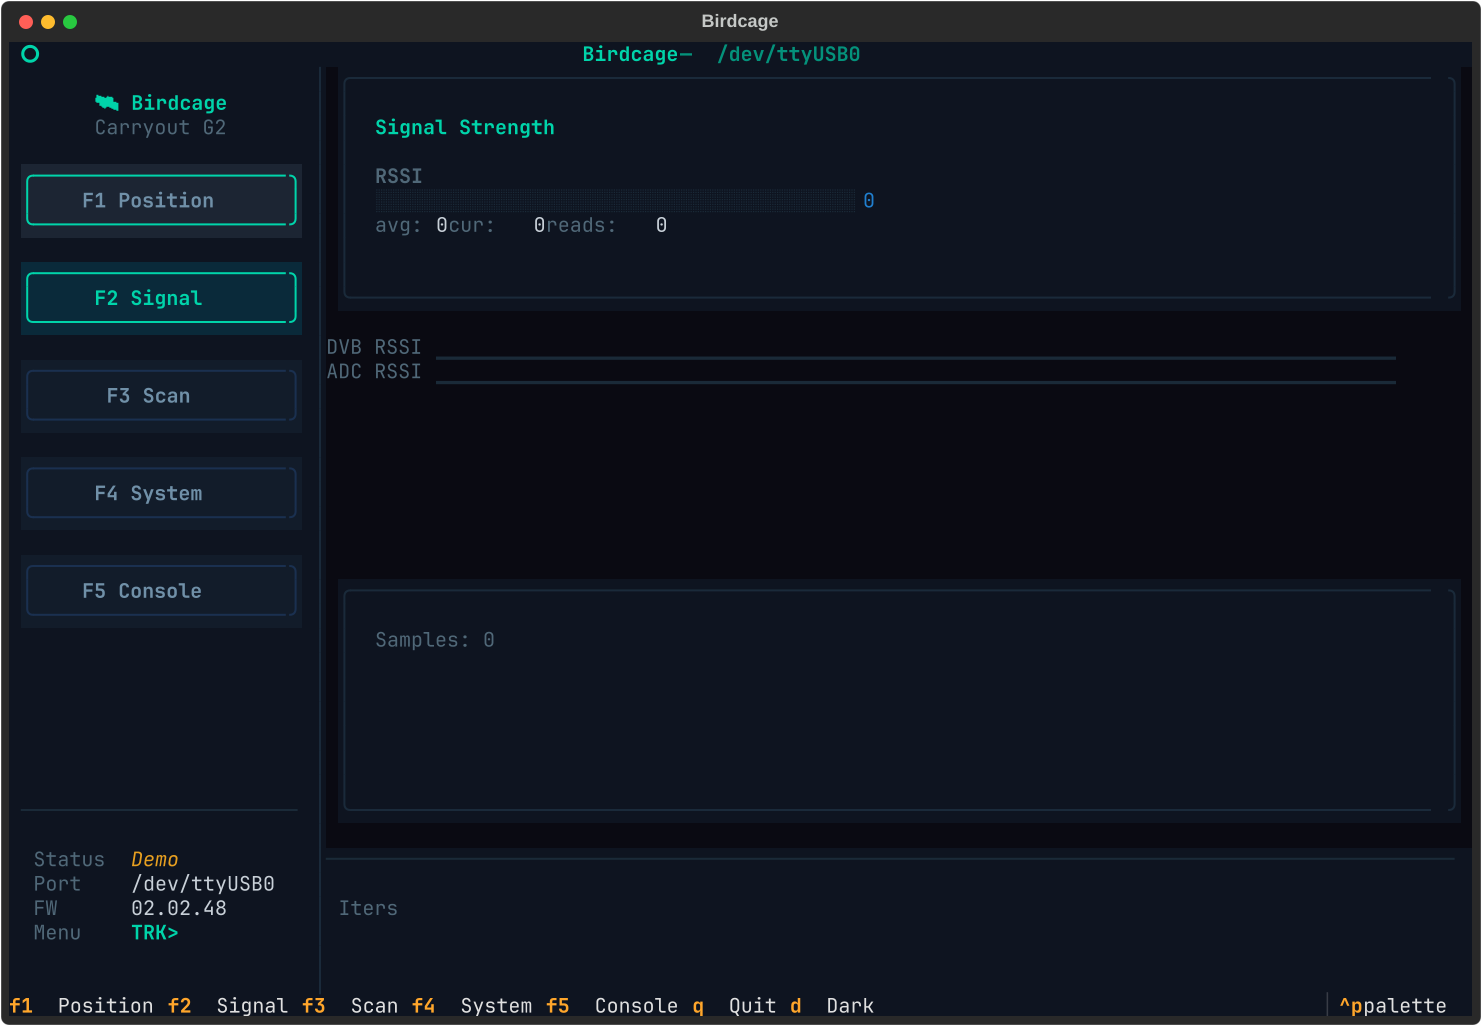Screen dimensions: 1482x1026
Task: Open the F4 System sidebar button
Action: click(161, 494)
